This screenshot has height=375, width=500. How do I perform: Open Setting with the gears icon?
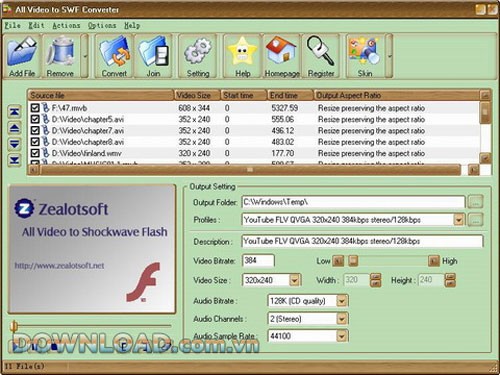coord(198,56)
